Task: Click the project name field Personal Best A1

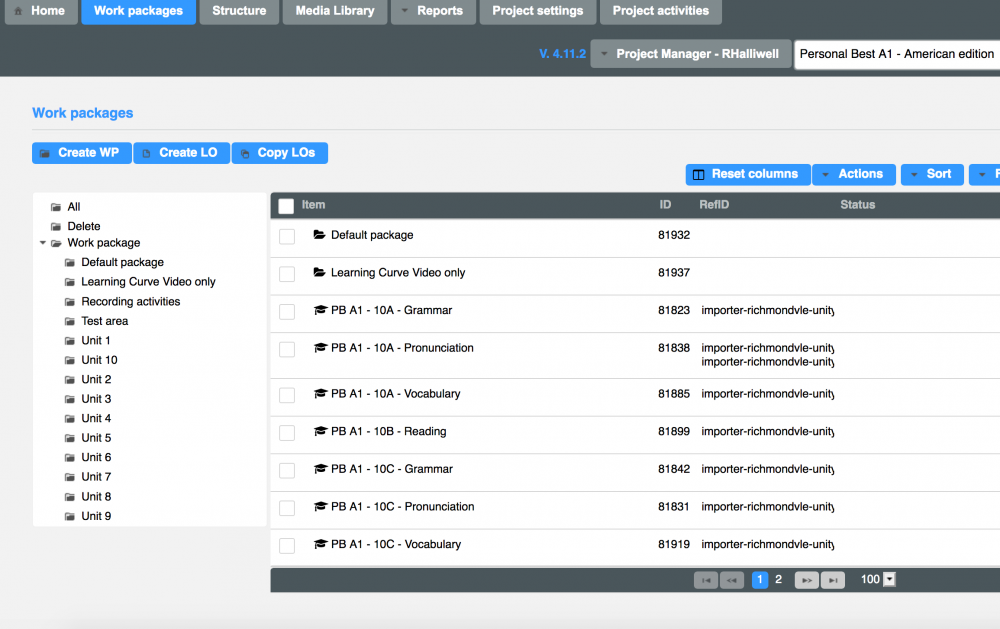Action: (896, 54)
